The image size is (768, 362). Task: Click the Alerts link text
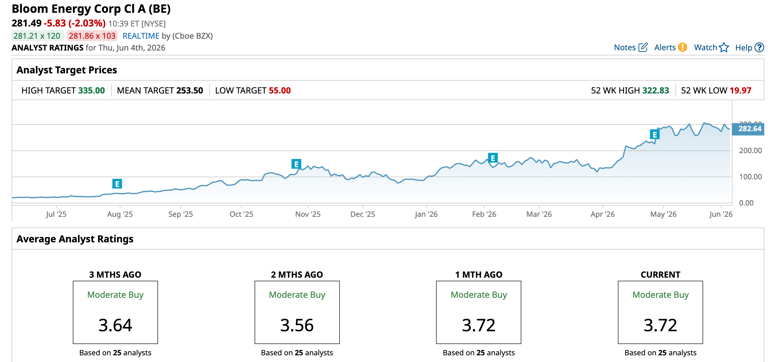coord(665,48)
